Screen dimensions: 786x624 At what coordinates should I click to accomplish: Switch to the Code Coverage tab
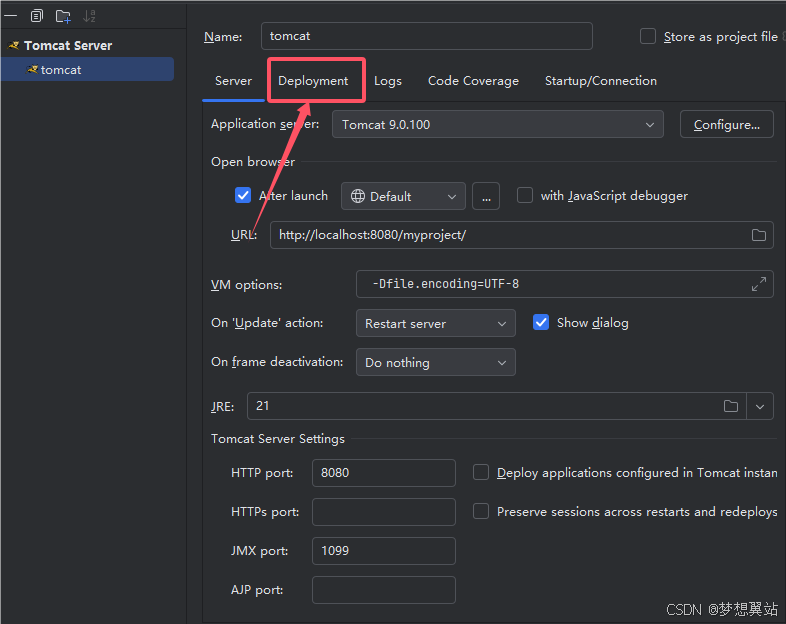click(x=473, y=81)
